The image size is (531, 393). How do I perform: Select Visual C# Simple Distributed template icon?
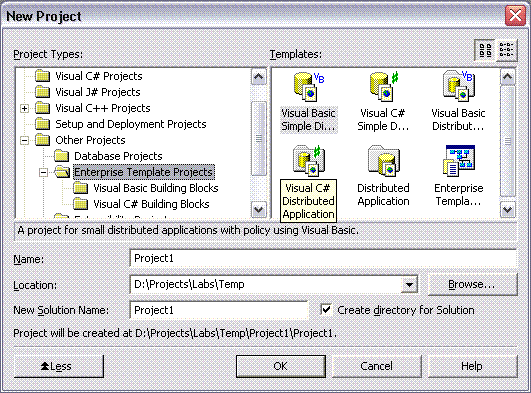point(384,87)
